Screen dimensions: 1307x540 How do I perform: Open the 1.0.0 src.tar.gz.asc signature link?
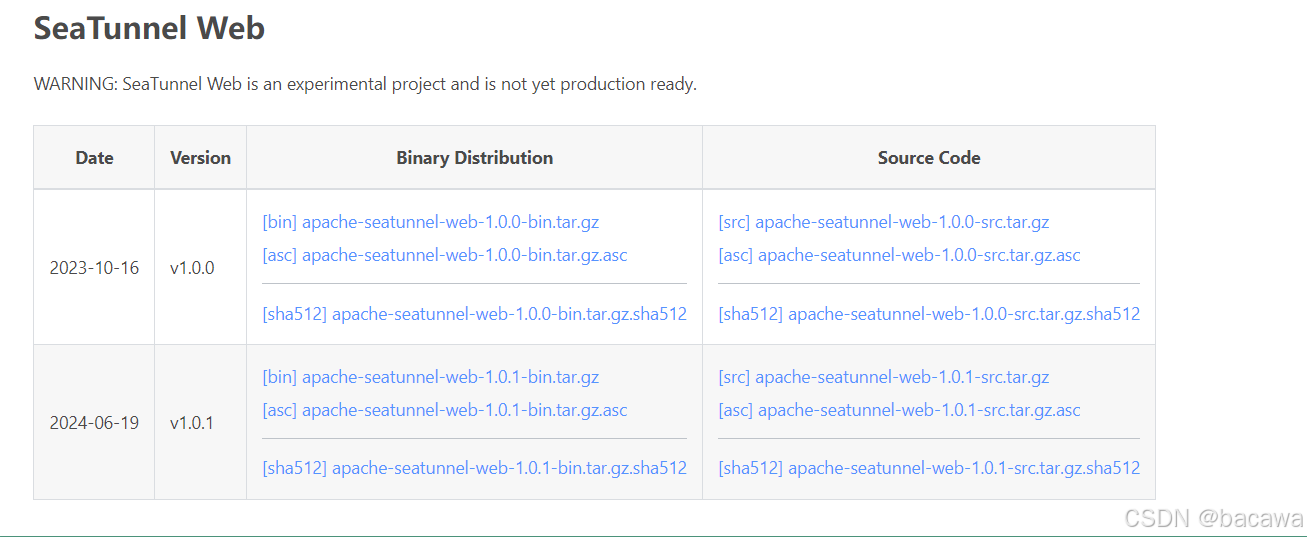tap(899, 255)
